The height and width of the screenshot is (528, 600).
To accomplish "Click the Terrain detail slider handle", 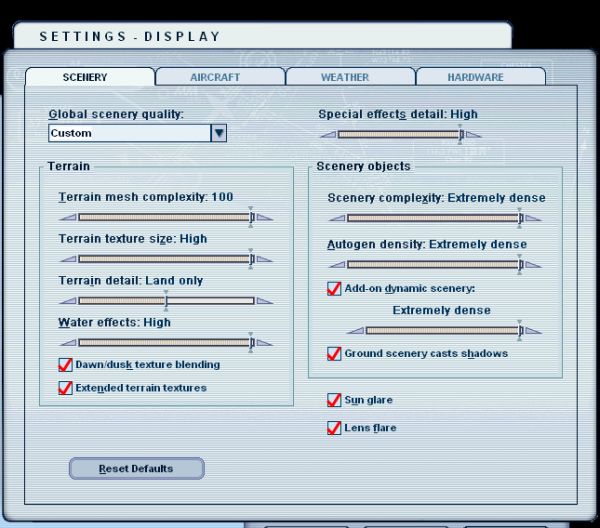I will (x=166, y=300).
